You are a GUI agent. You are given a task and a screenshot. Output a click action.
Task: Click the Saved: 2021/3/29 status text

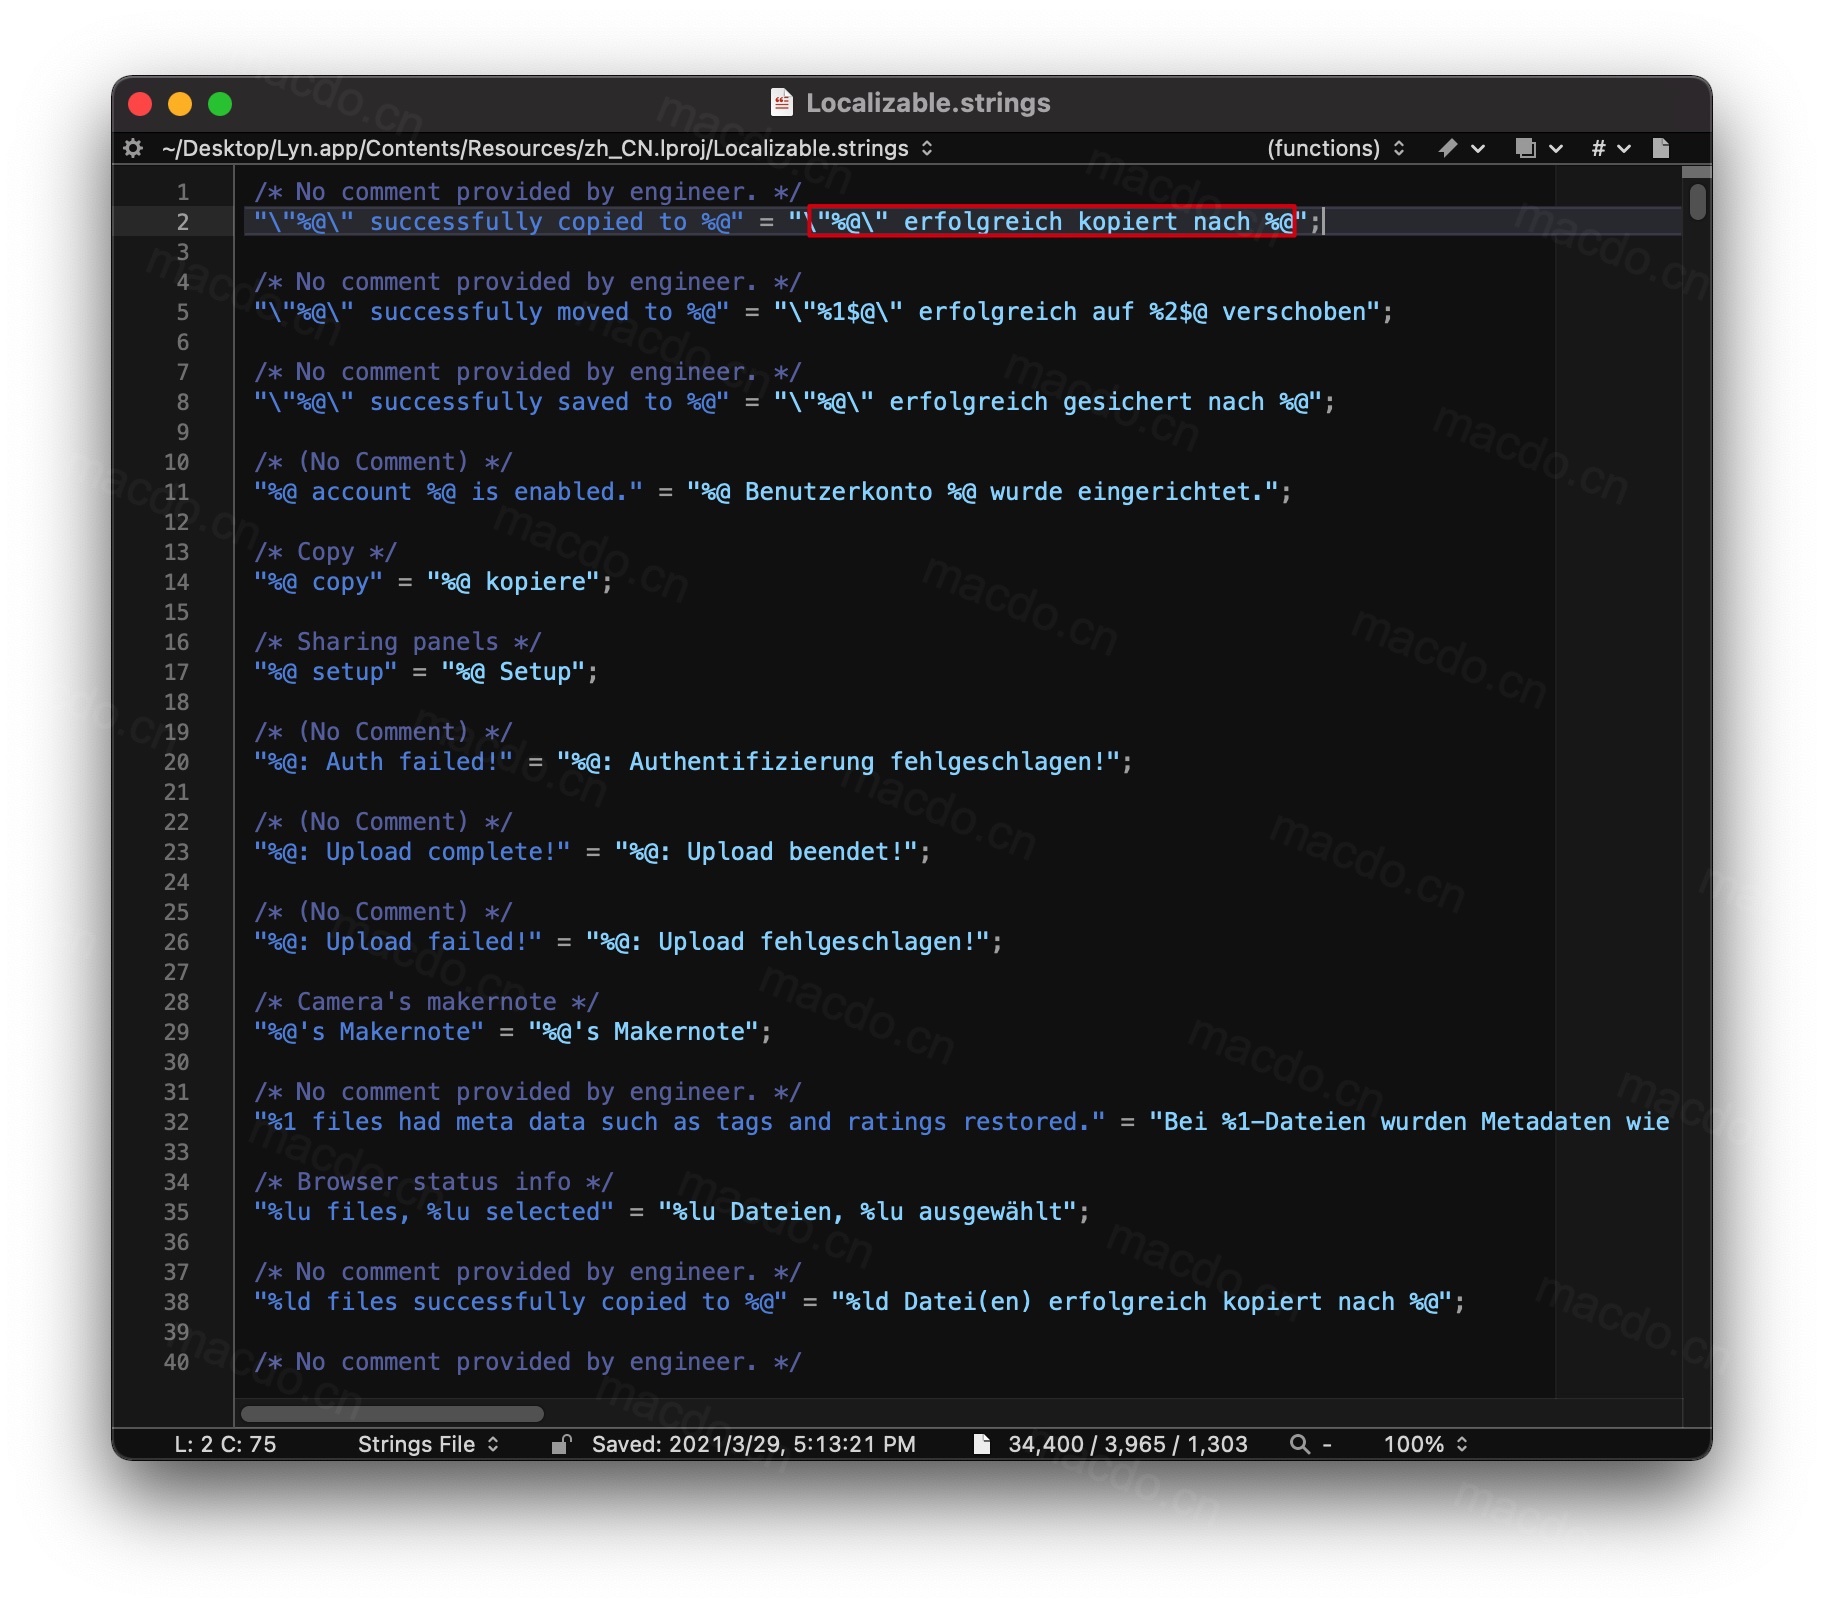click(753, 1444)
